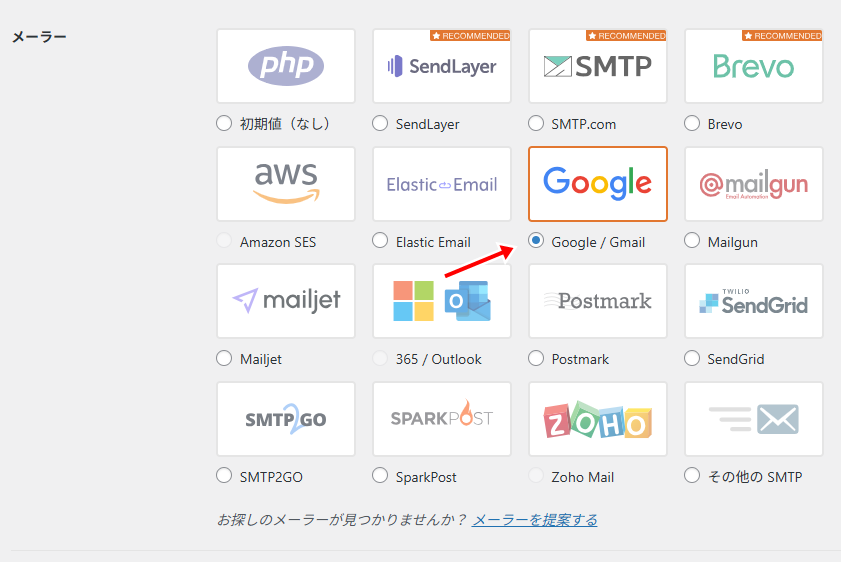Select the SendGrid radio button
841x562 pixels.
[x=692, y=358]
